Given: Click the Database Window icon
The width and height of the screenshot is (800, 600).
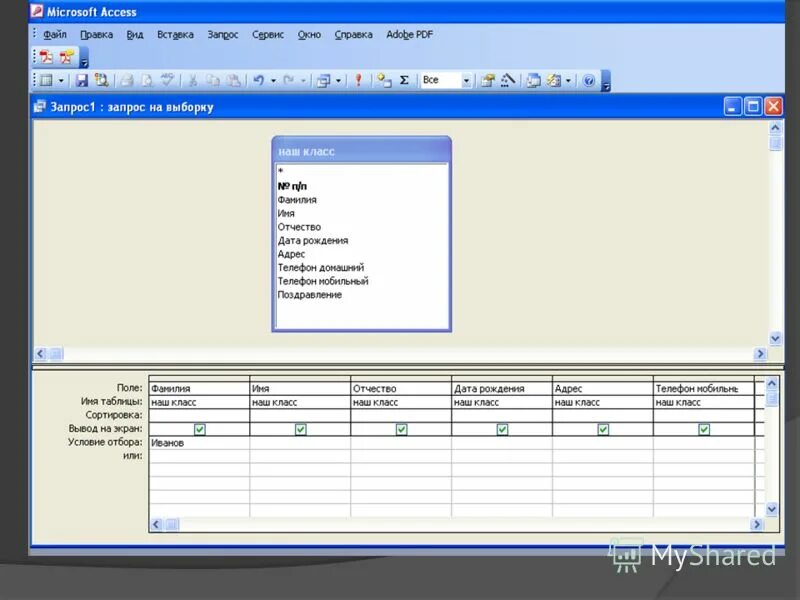Looking at the screenshot, I should click(534, 80).
